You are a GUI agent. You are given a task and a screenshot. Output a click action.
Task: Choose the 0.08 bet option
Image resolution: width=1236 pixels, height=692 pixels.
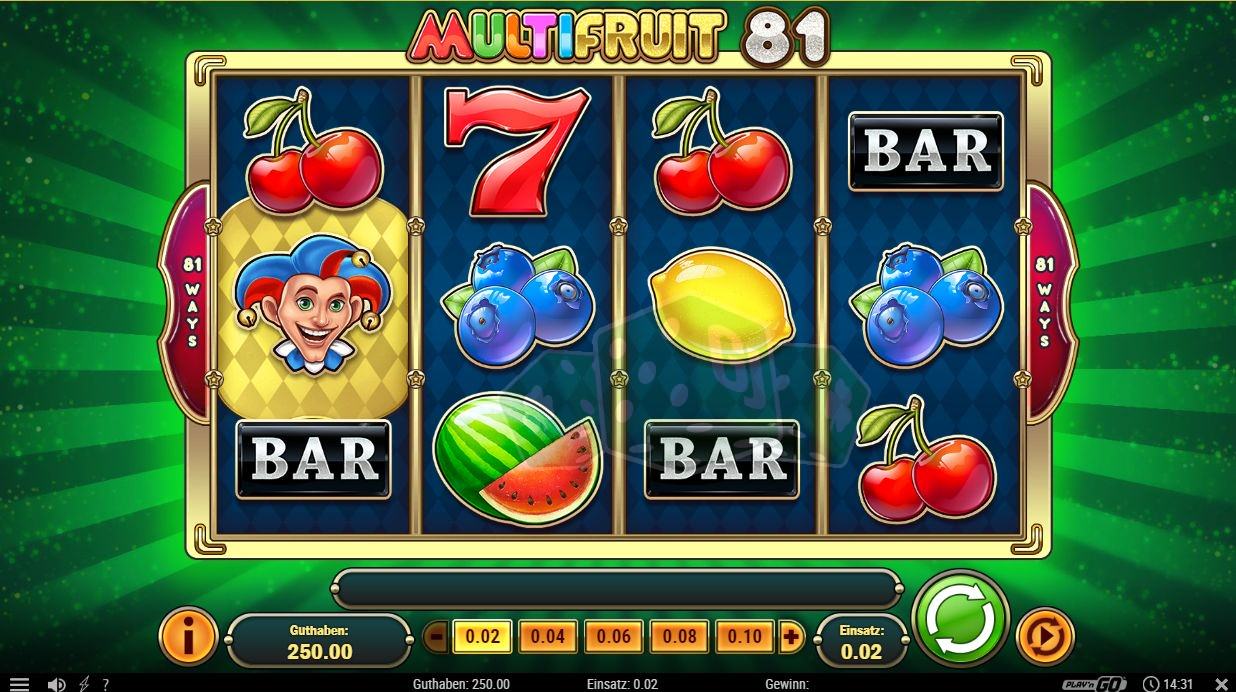tap(679, 636)
